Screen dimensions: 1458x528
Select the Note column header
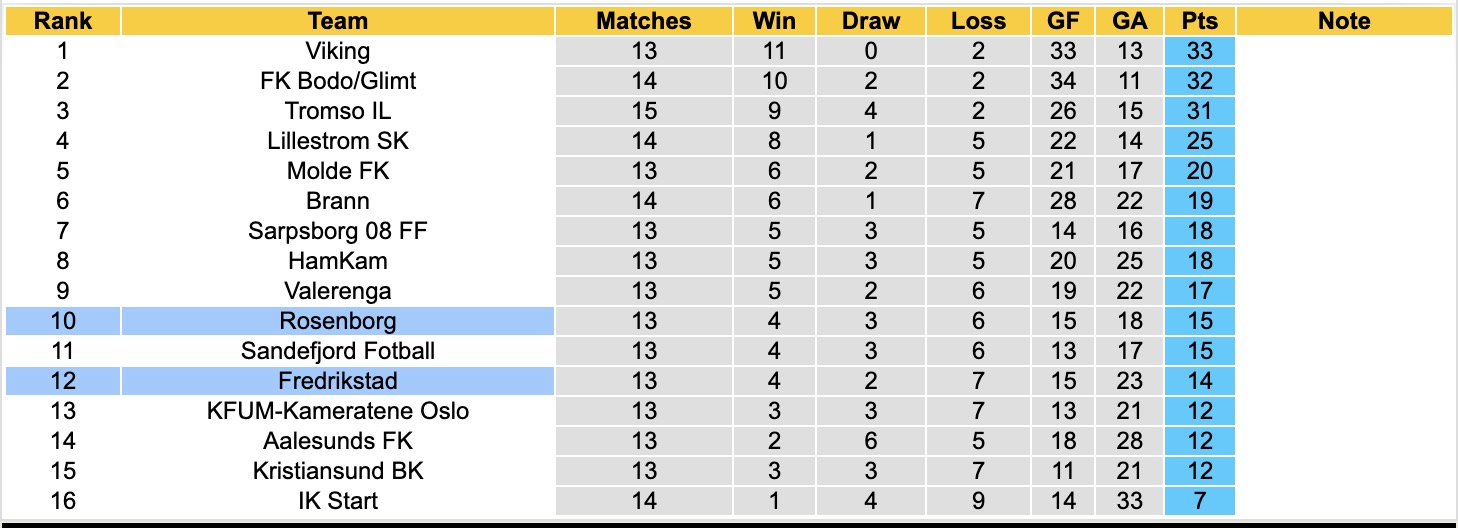pyautogui.click(x=1344, y=21)
